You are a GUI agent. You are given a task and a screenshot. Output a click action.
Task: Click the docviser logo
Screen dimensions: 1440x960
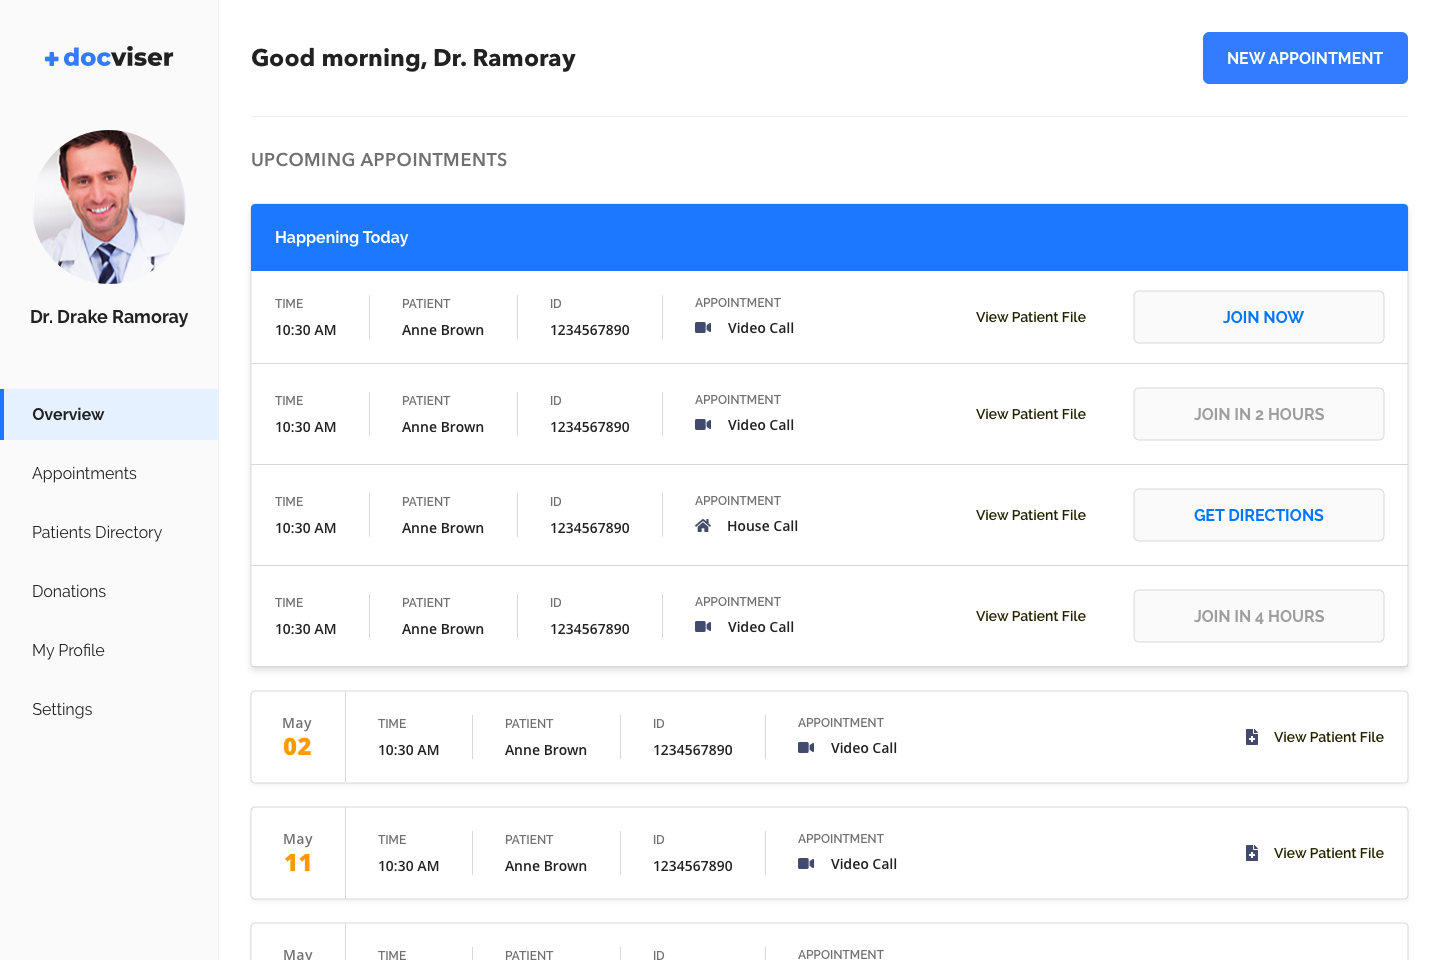pyautogui.click(x=109, y=58)
